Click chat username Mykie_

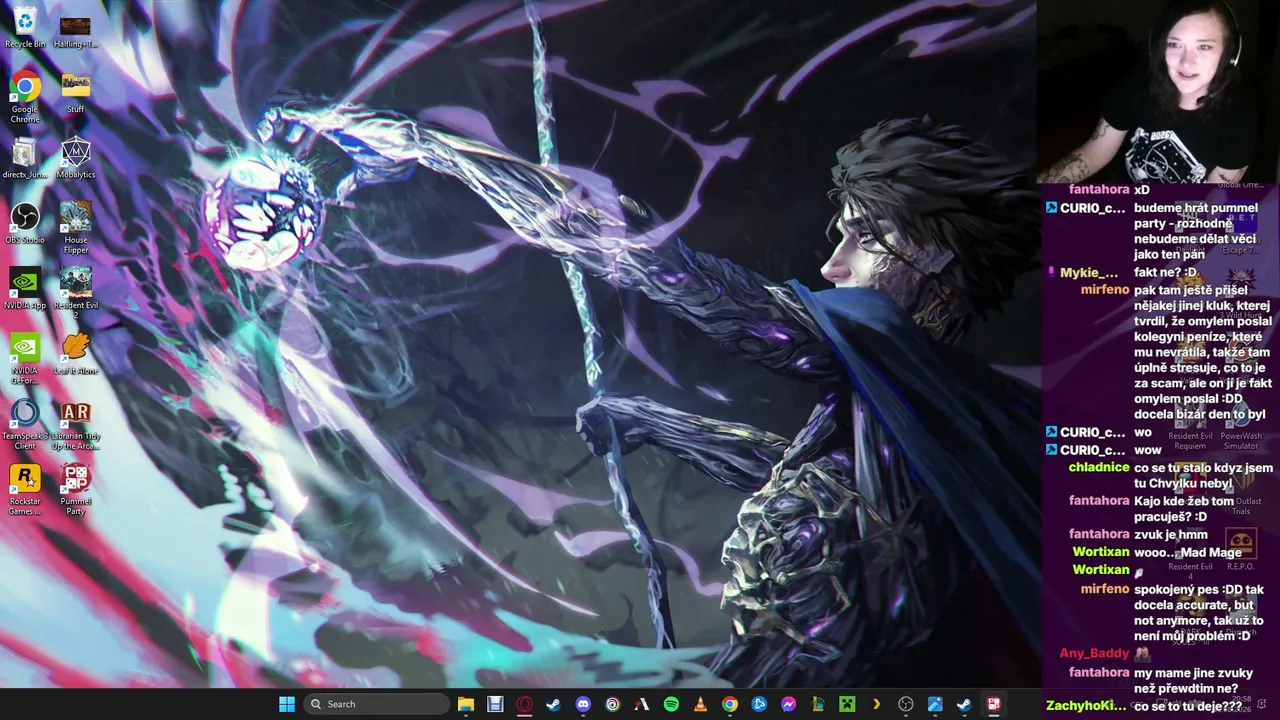1089,272
